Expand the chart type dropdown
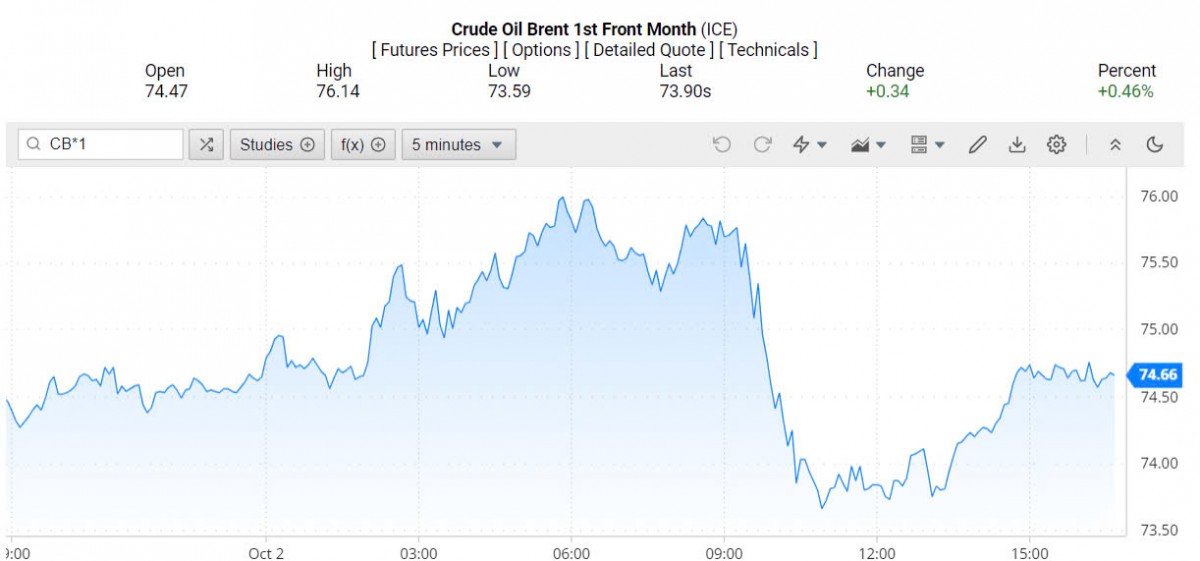The image size is (1200, 561). 868,145
